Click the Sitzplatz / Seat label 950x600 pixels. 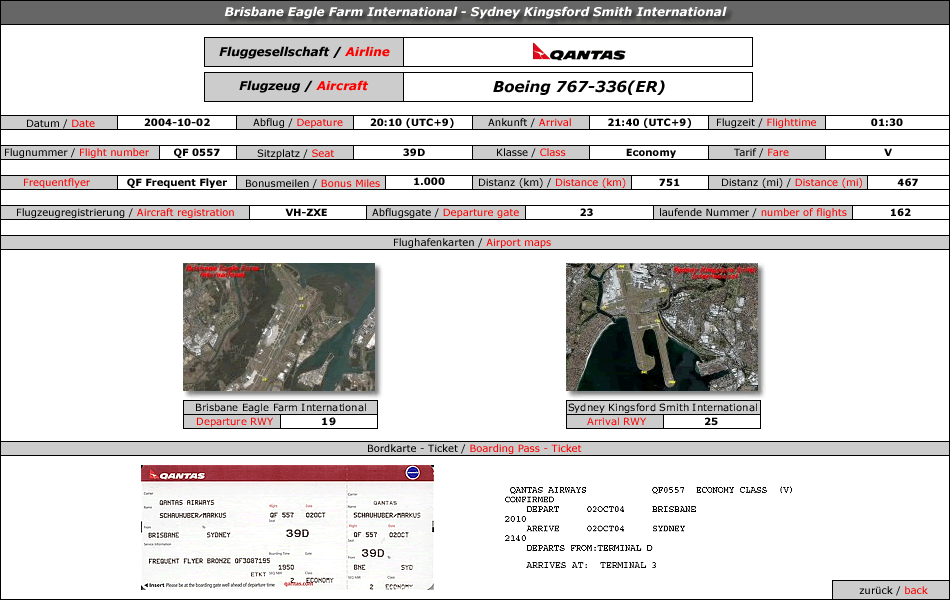[295, 153]
